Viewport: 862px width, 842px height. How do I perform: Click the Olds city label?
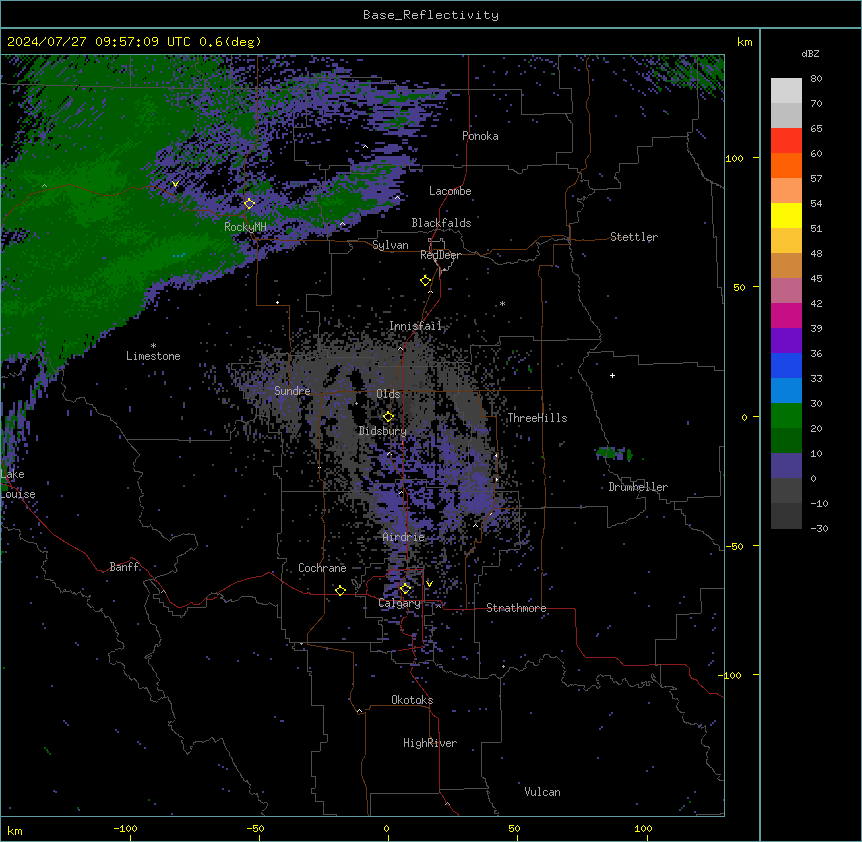click(x=388, y=394)
